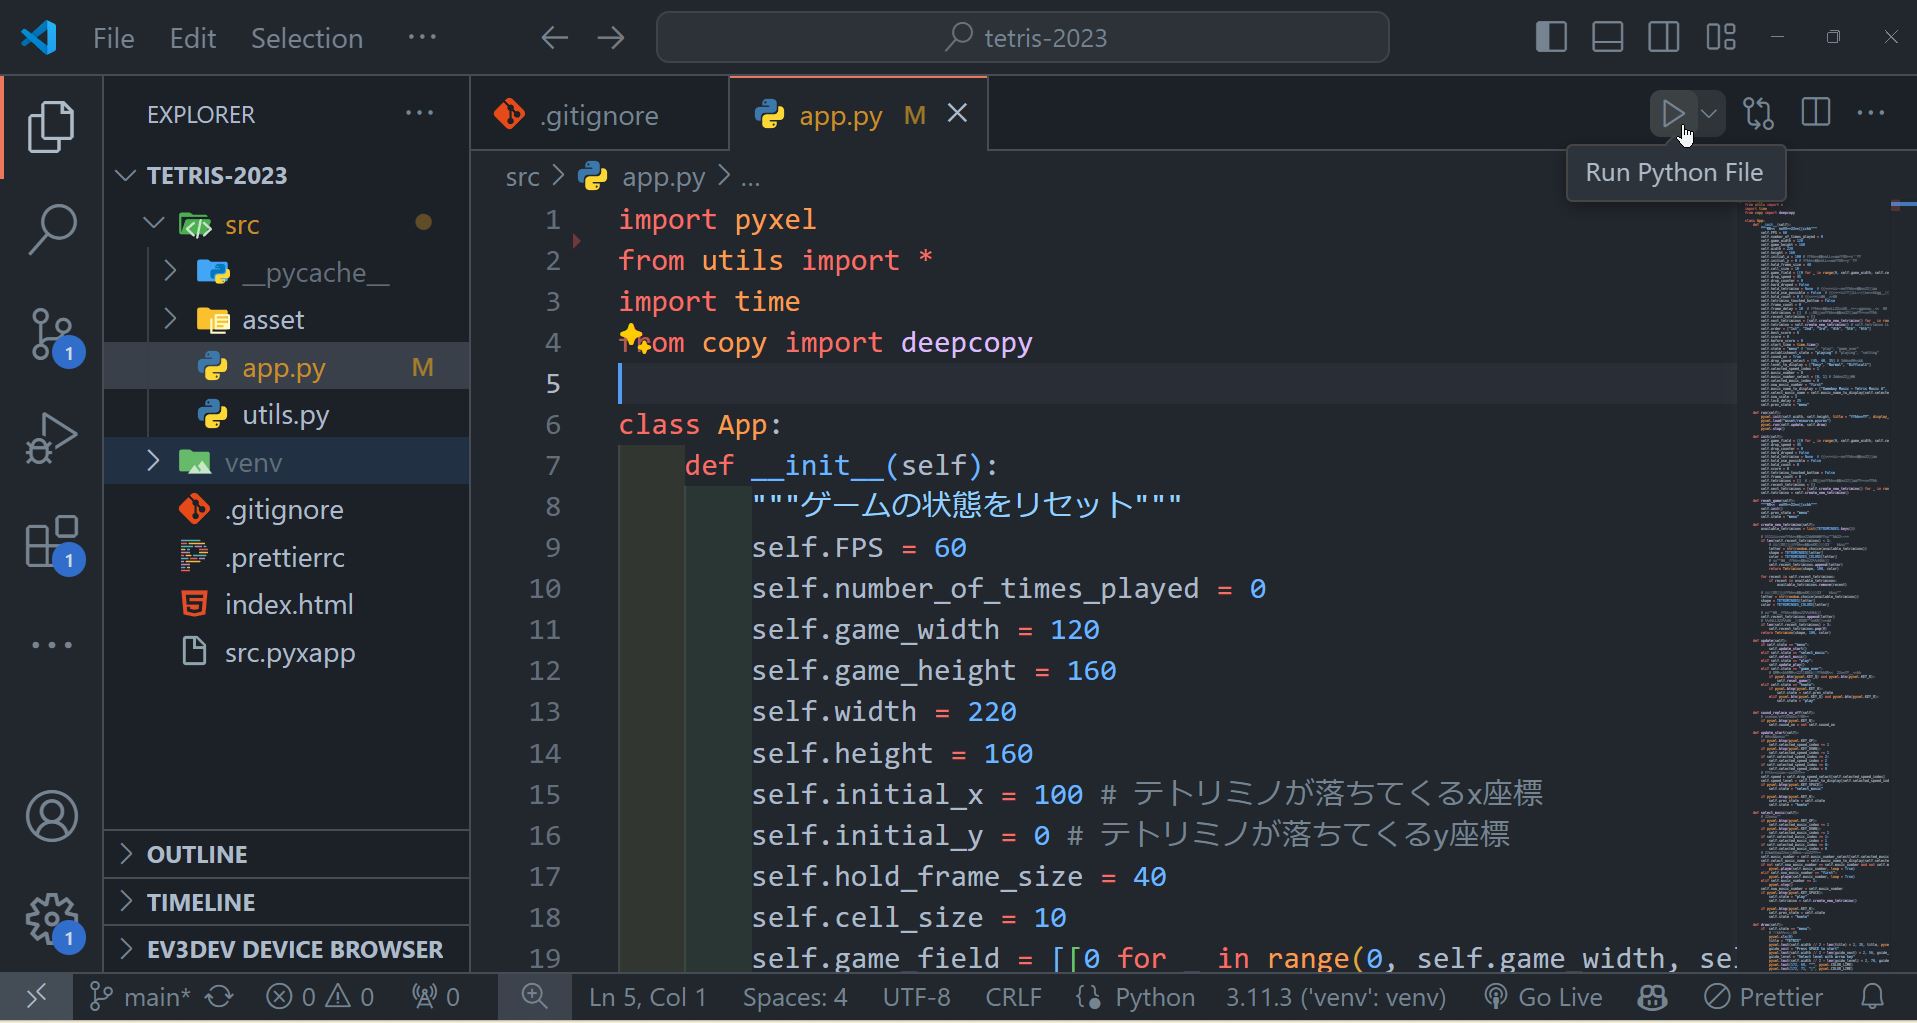
Task: Open Customize Layout options
Action: click(x=1721, y=37)
